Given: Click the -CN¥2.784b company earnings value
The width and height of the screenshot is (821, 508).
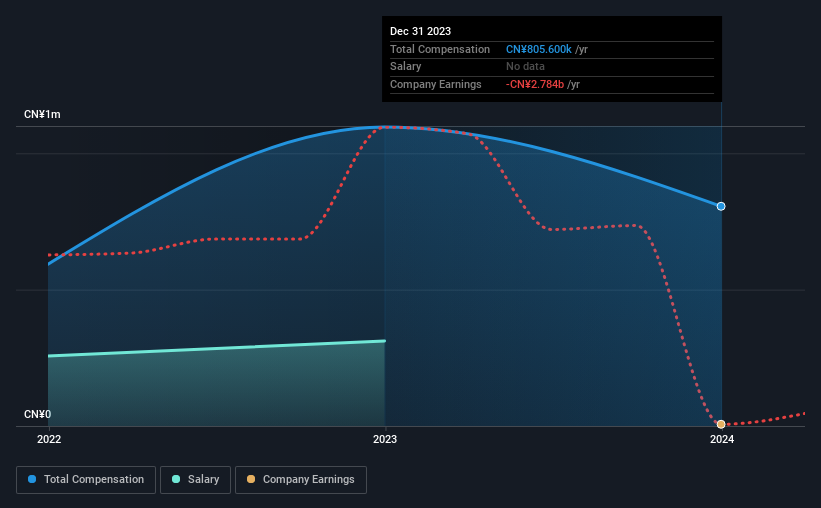Looking at the screenshot, I should tap(535, 84).
